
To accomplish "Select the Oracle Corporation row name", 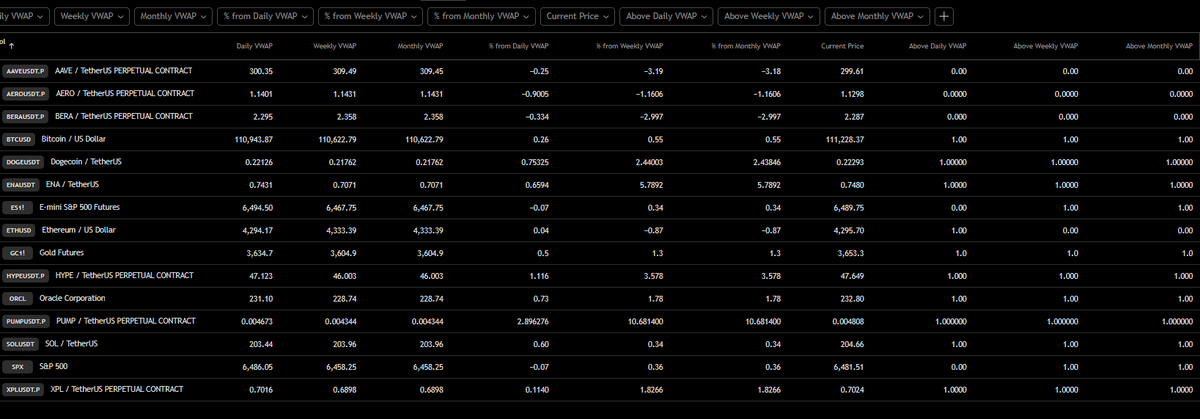I will (71, 298).
